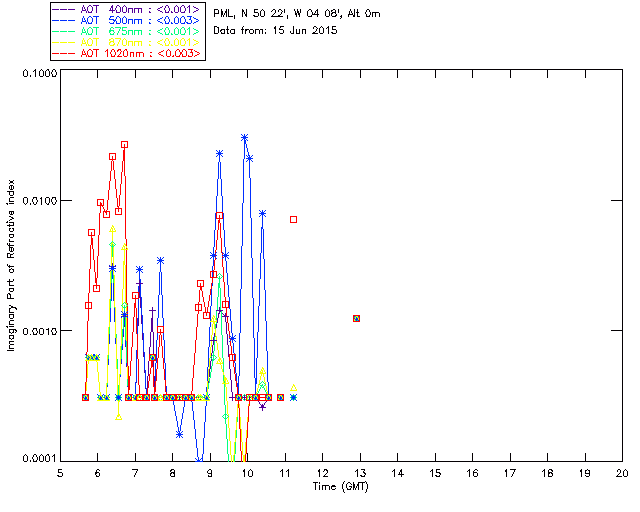Click the yellow dashed 870nm legend line

click(x=64, y=42)
